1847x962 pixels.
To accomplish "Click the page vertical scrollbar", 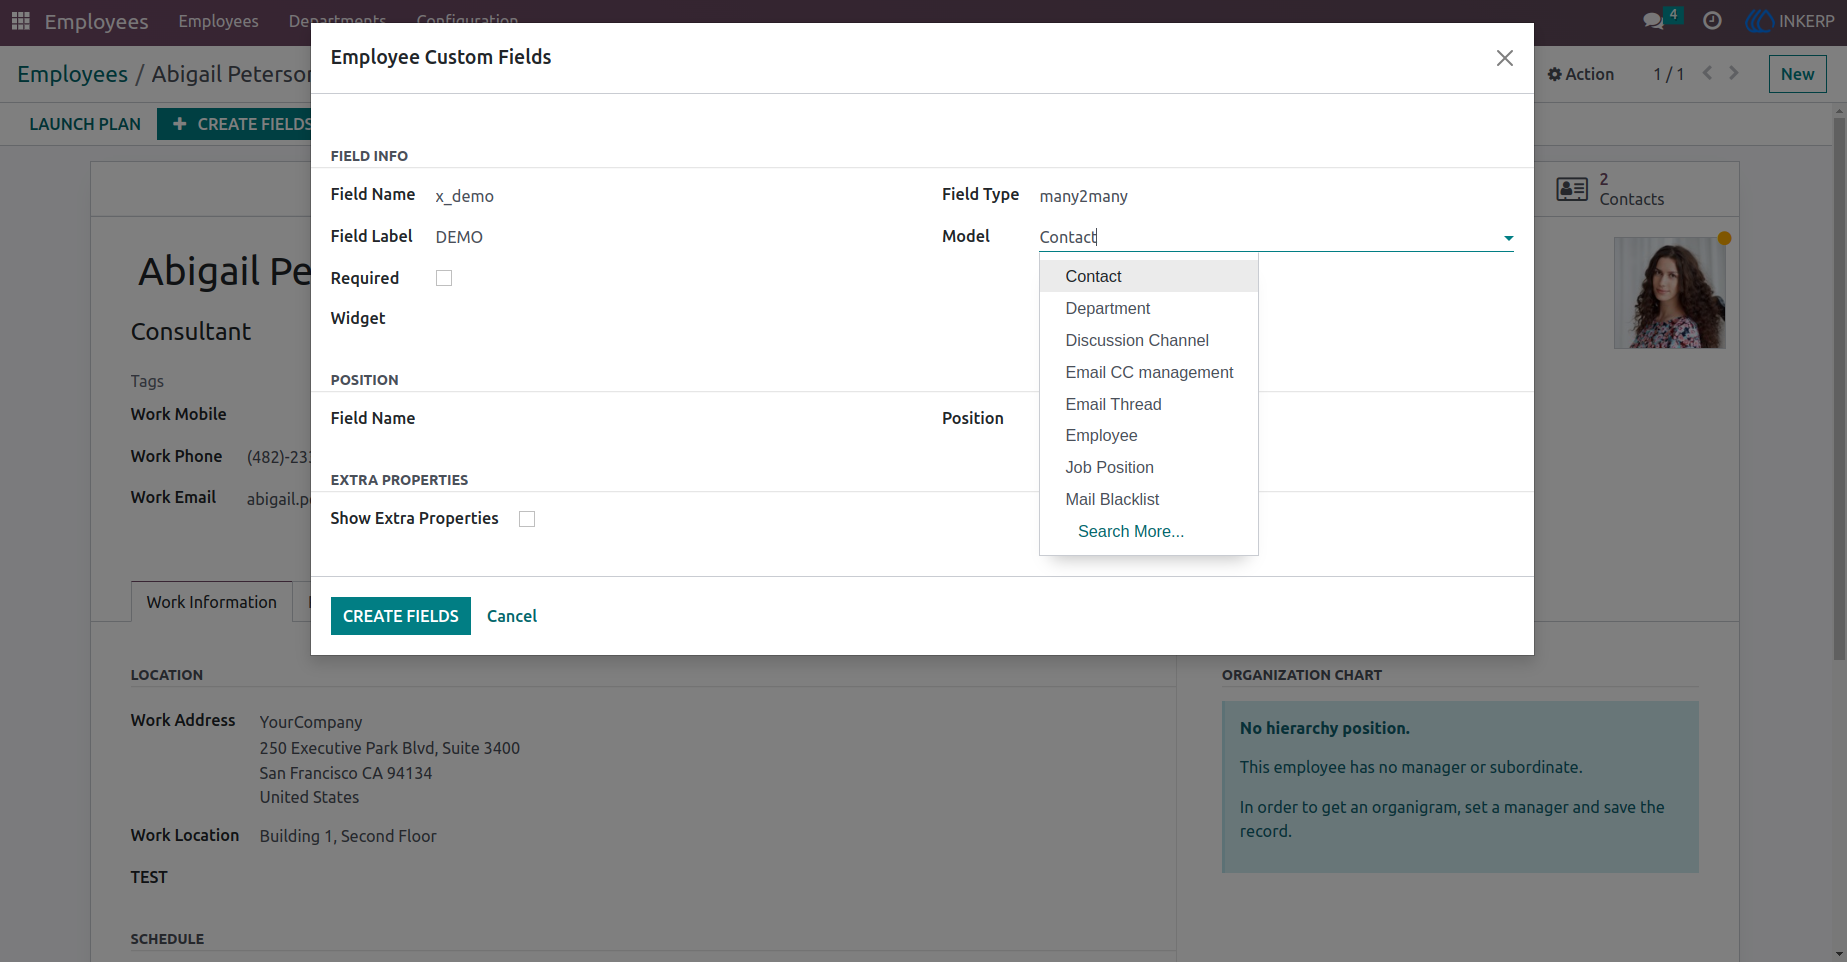I will [1839, 390].
